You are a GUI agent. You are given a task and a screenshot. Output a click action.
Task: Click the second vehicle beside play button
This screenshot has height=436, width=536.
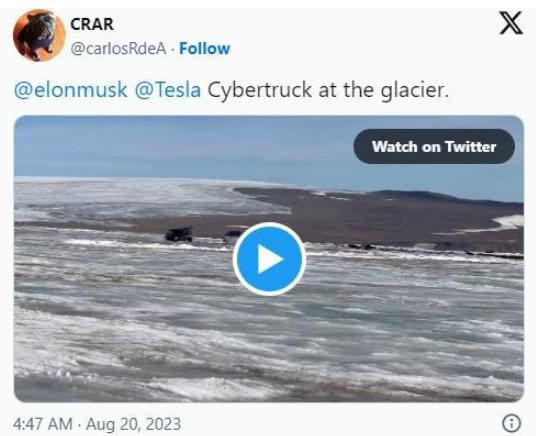click(x=232, y=235)
